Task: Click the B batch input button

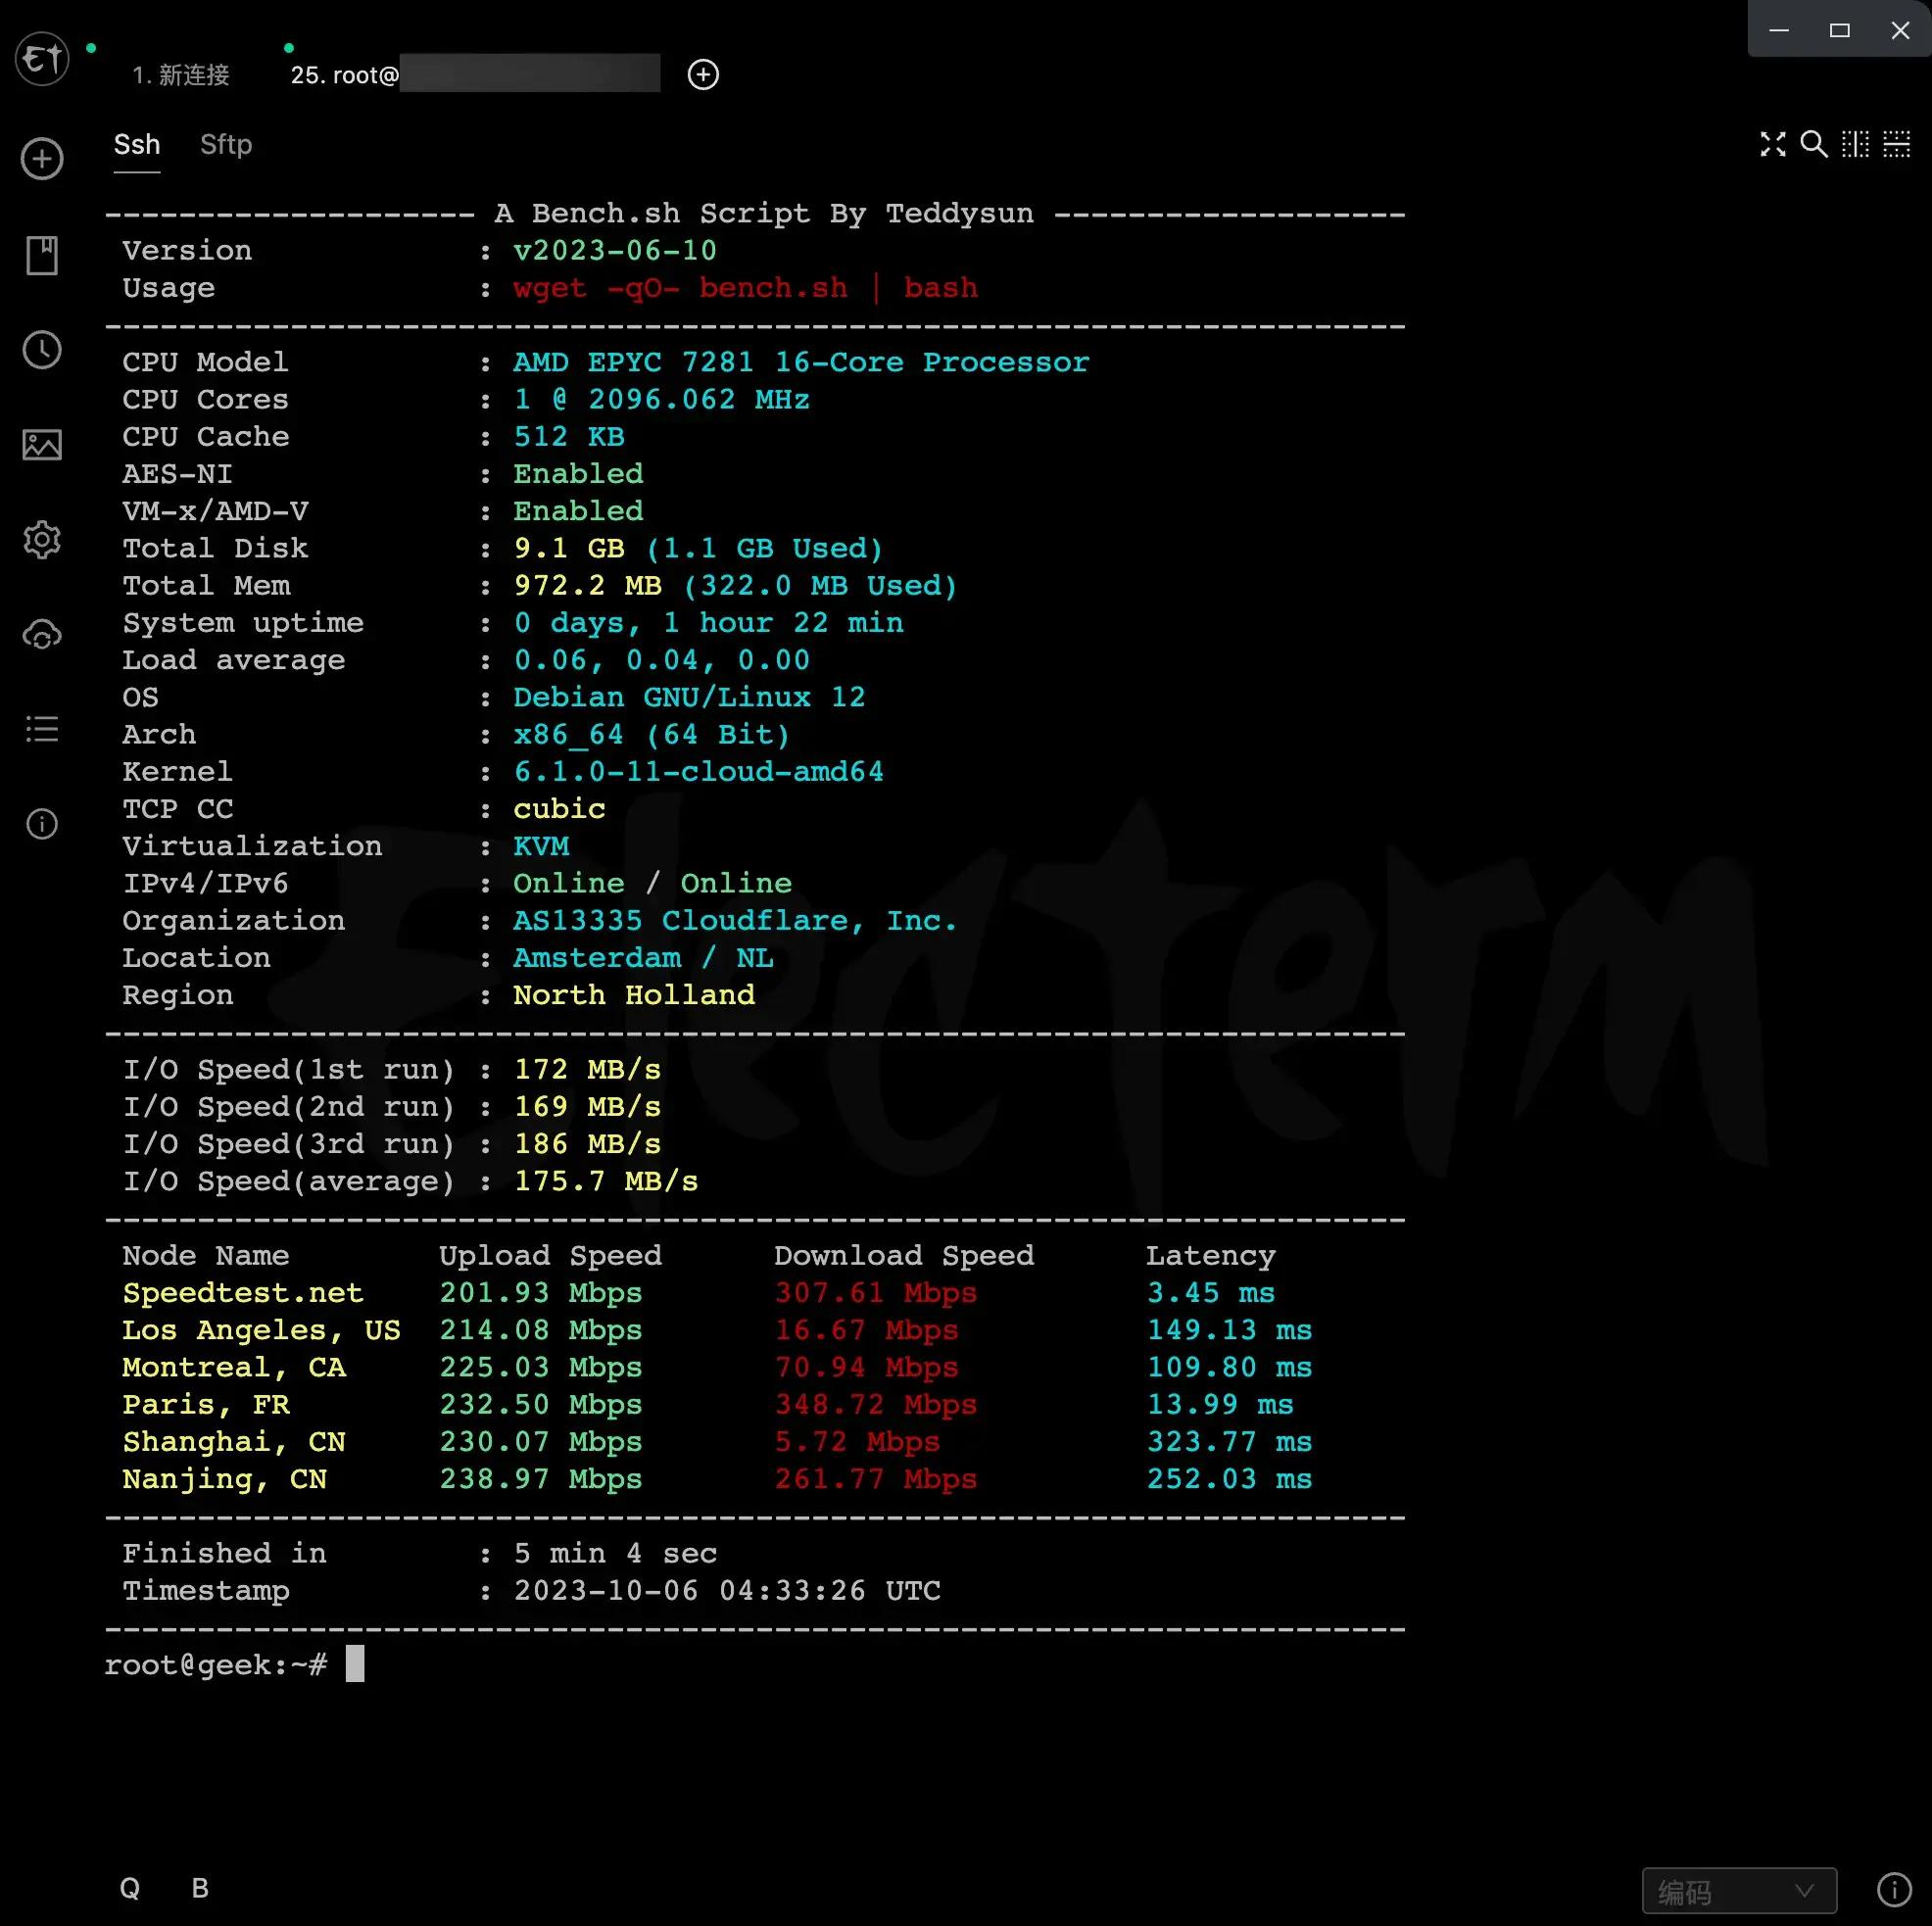Action: click(x=200, y=1888)
